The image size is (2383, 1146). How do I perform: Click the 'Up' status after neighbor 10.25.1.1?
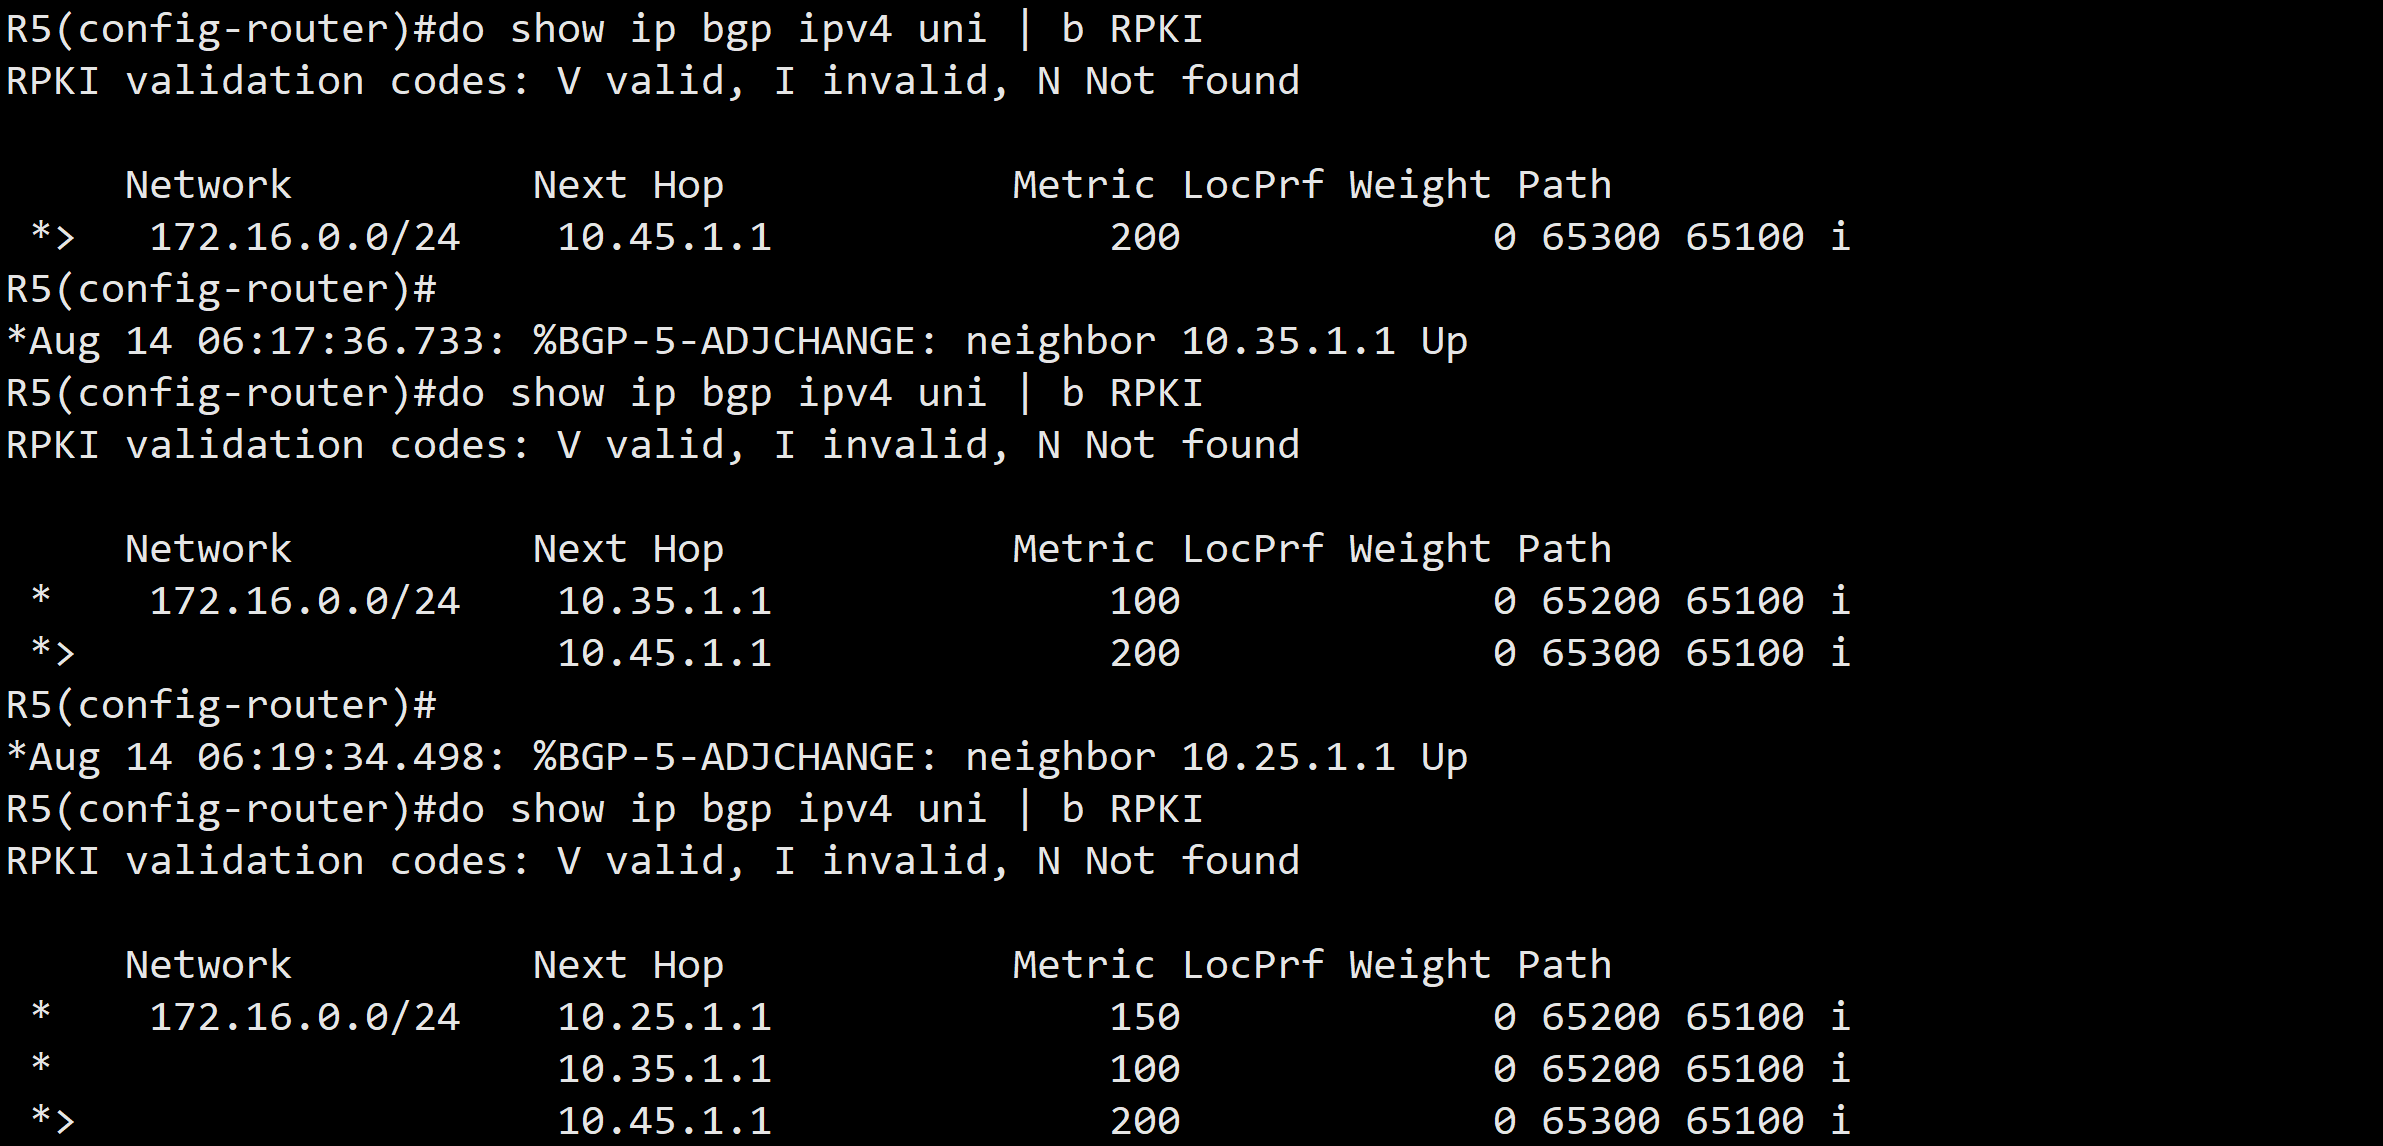(x=1444, y=758)
